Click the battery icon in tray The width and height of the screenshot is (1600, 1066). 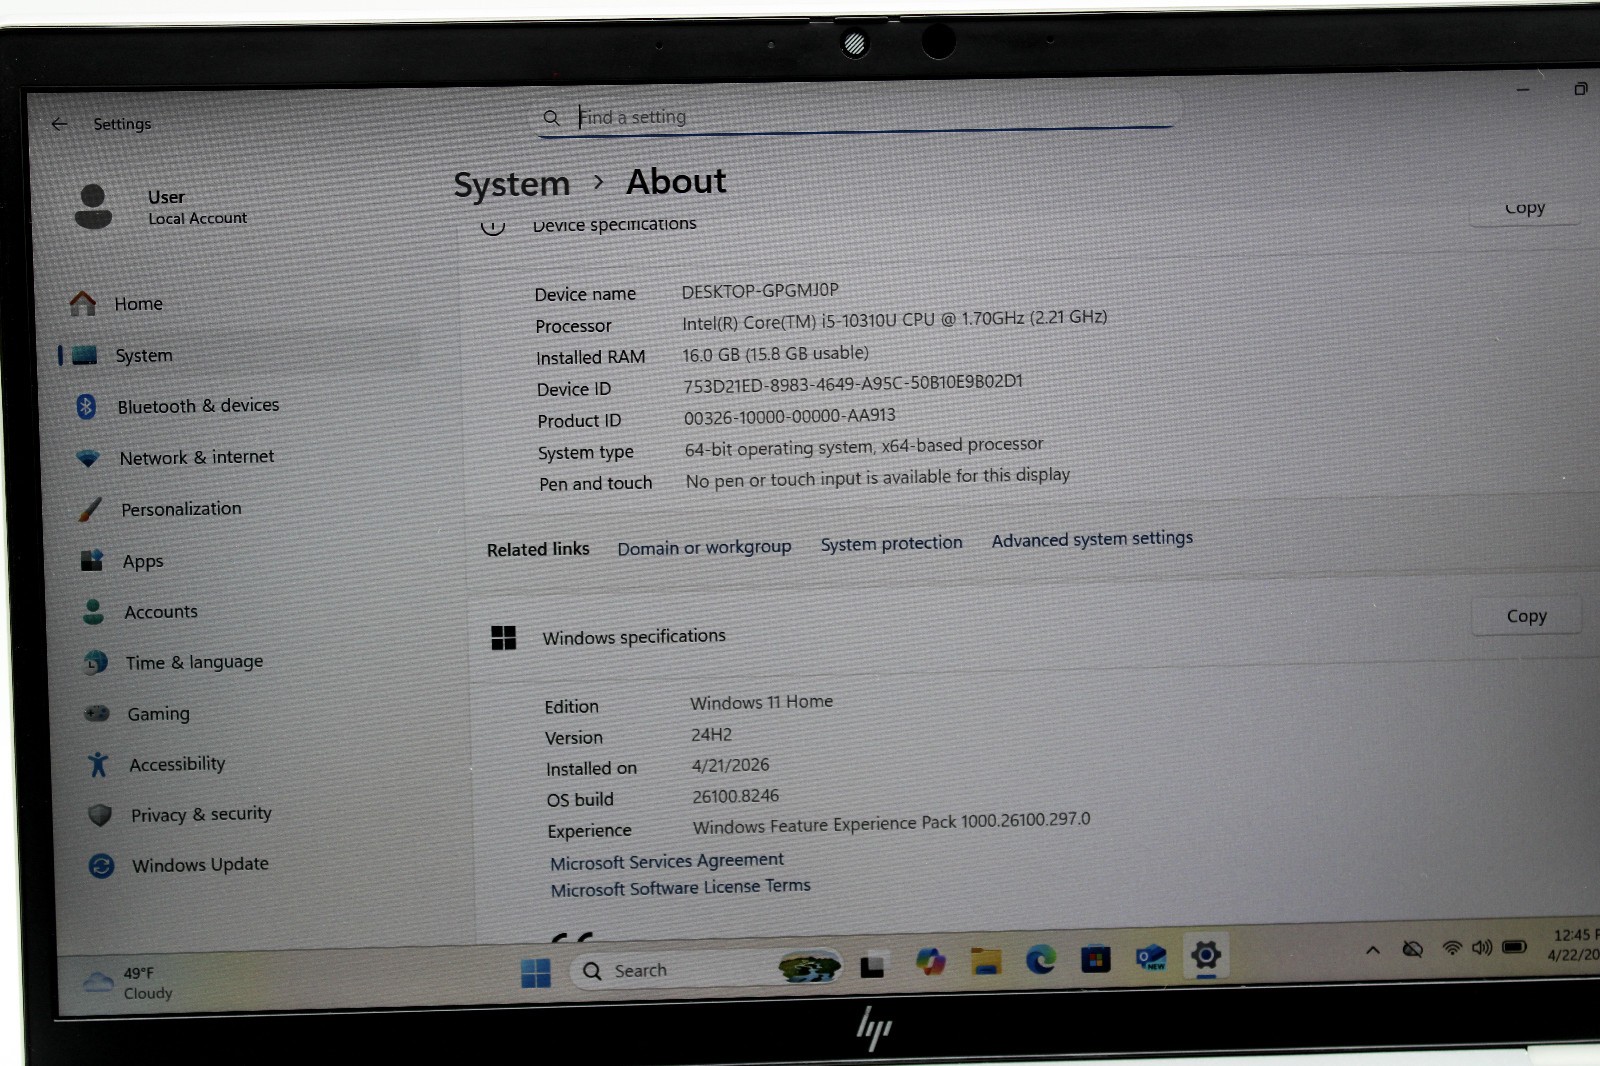(1514, 946)
